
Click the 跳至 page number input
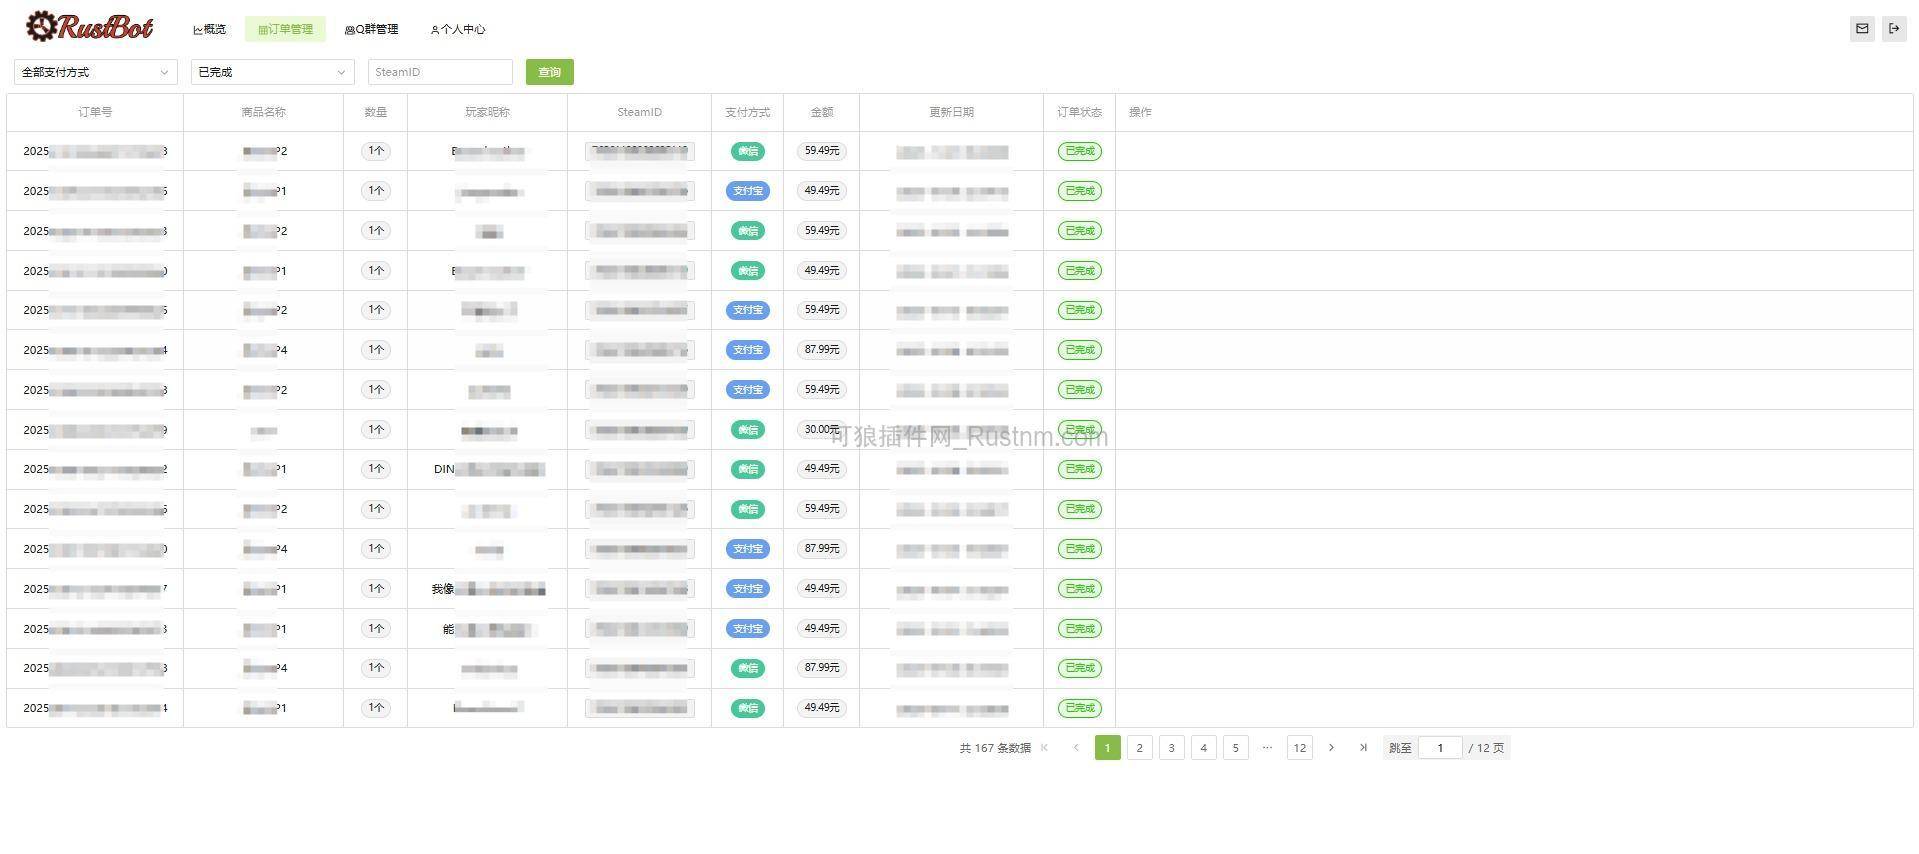point(1440,748)
